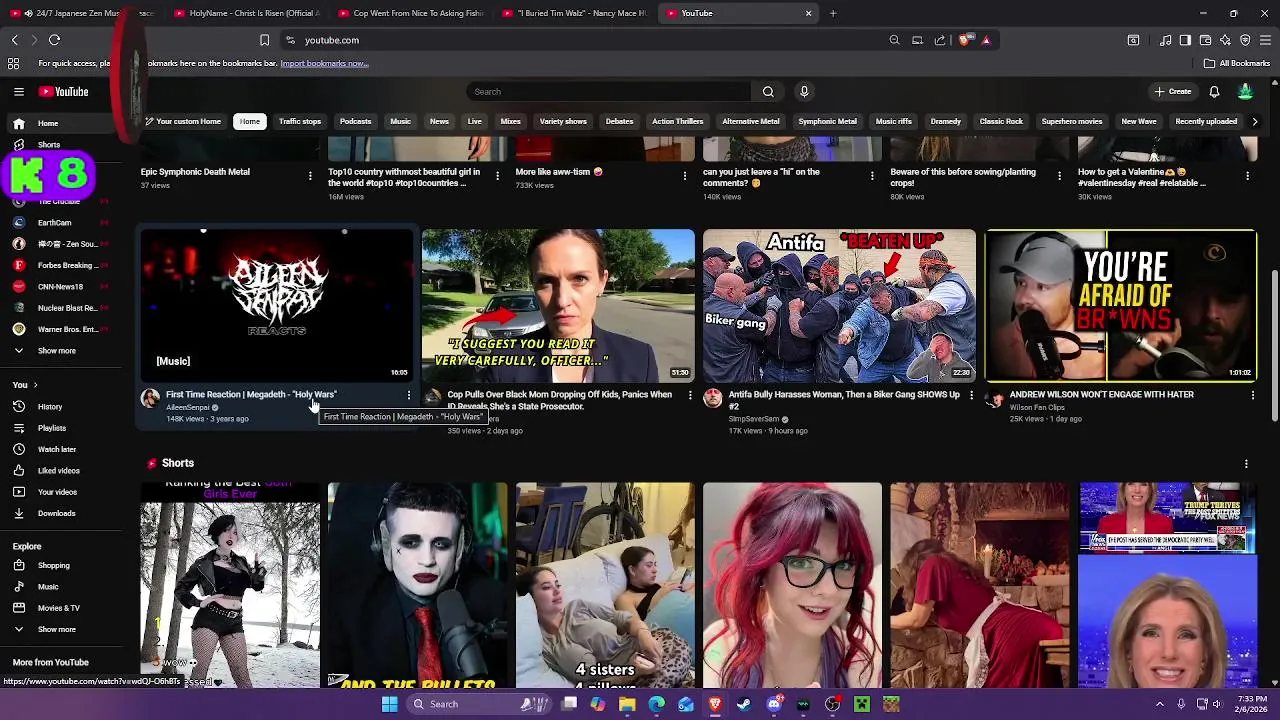1280x720 pixels.
Task: Click the Import bookmarks now link
Action: (324, 63)
